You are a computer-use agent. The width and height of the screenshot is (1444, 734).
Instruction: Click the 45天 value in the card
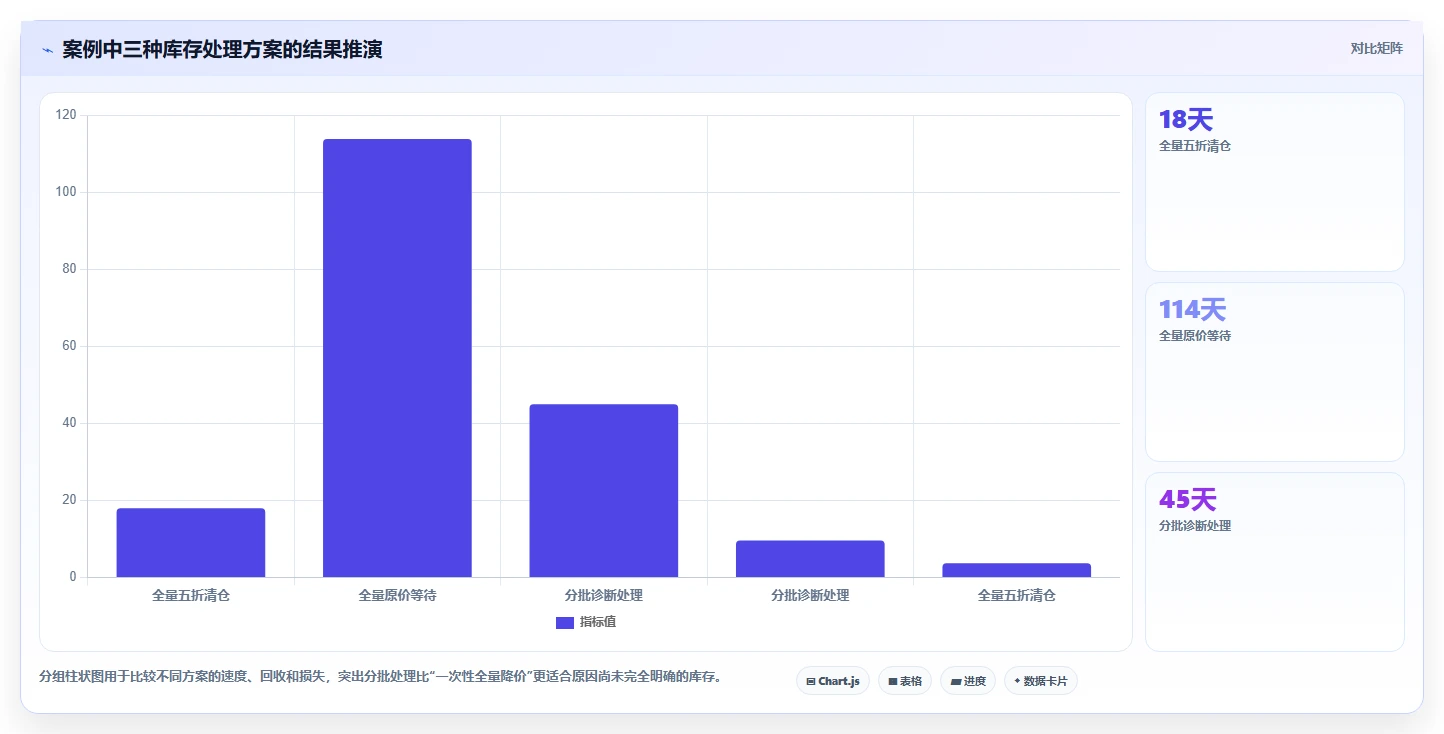[x=1187, y=500]
